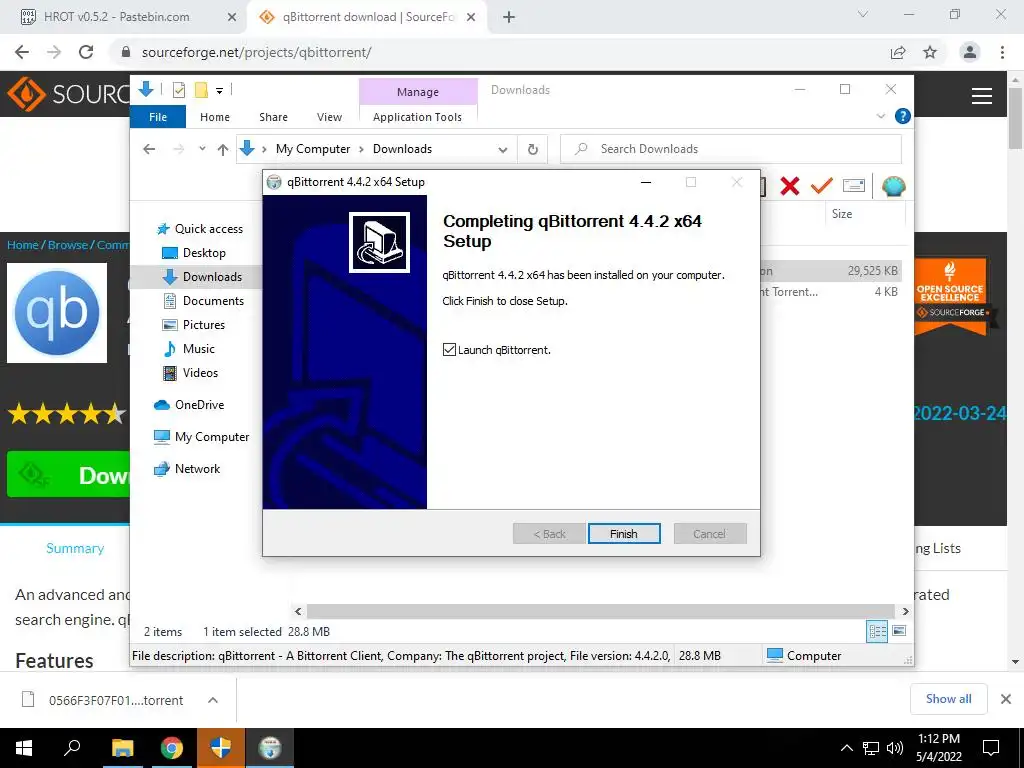
Task: Open File Explorer from taskbar
Action: (122, 748)
